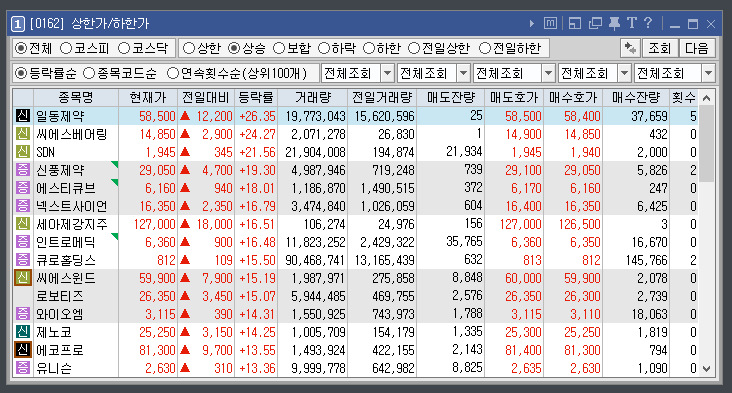The height and width of the screenshot is (393, 732).
Task: Click the boxed 'm' icon in the title bar
Action: (x=550, y=23)
